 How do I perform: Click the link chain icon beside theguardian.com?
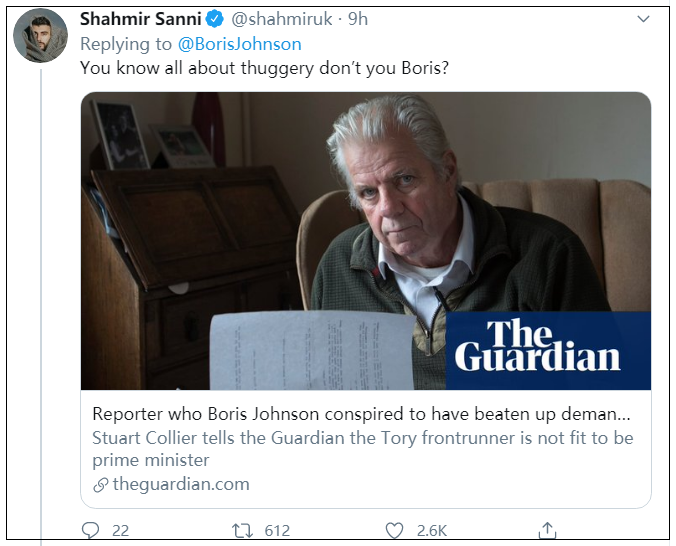point(100,485)
